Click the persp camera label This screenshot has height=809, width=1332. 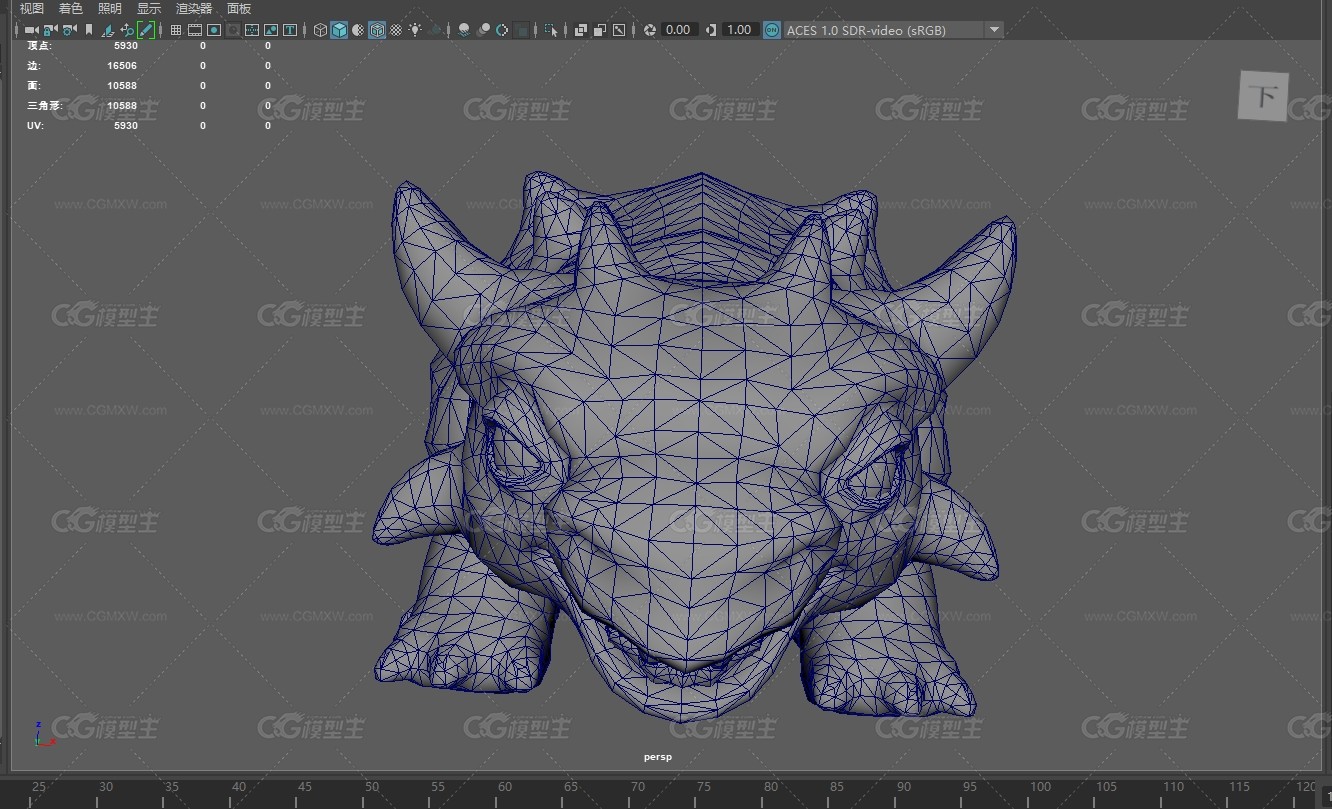point(658,757)
